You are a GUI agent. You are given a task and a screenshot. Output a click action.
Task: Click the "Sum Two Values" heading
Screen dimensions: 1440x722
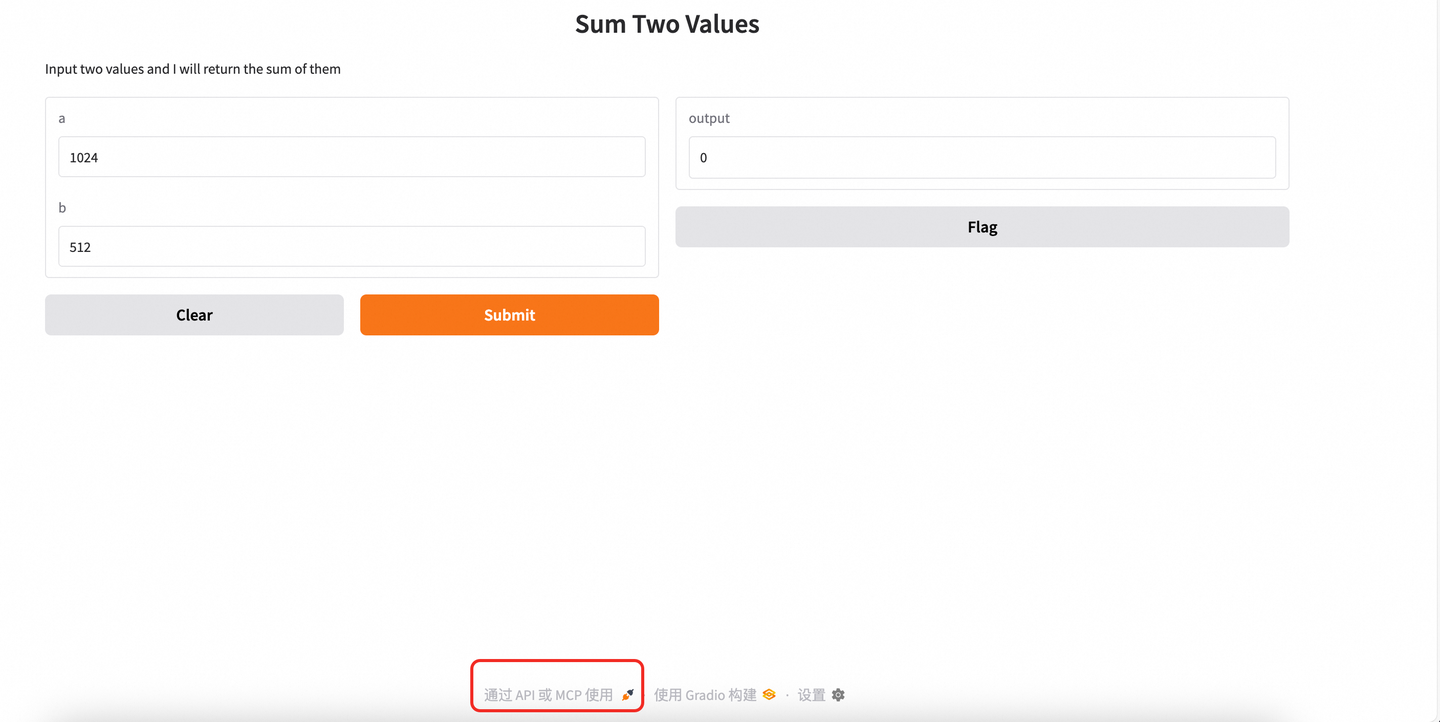point(667,24)
